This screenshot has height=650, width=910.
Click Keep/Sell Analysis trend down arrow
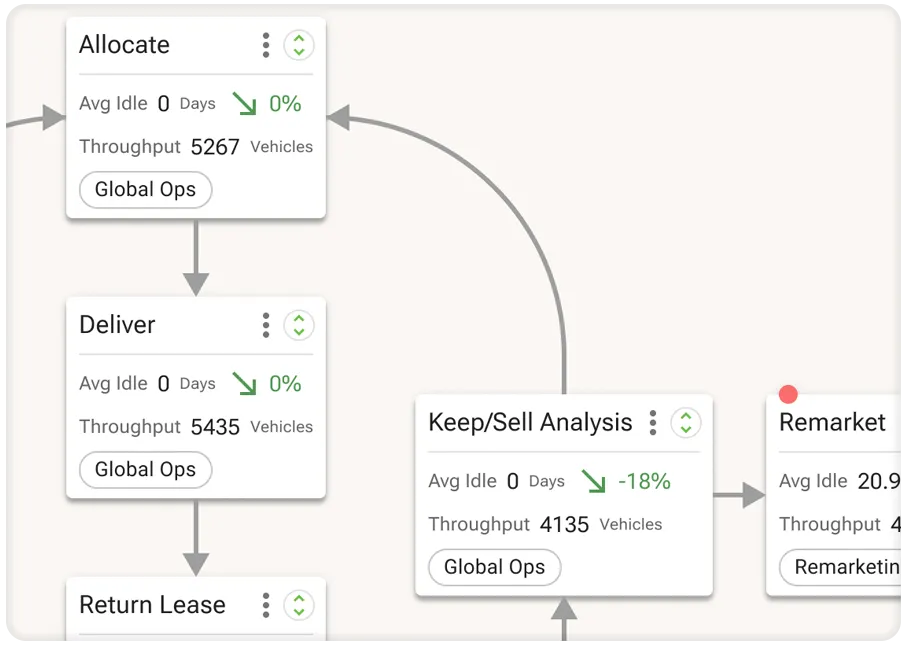pyautogui.click(x=593, y=481)
